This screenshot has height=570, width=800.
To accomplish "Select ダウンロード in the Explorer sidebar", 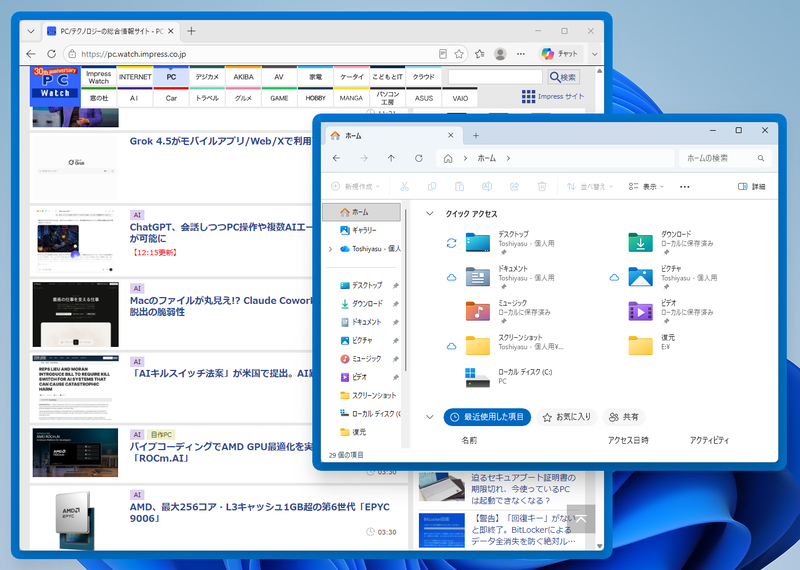I will click(x=364, y=304).
